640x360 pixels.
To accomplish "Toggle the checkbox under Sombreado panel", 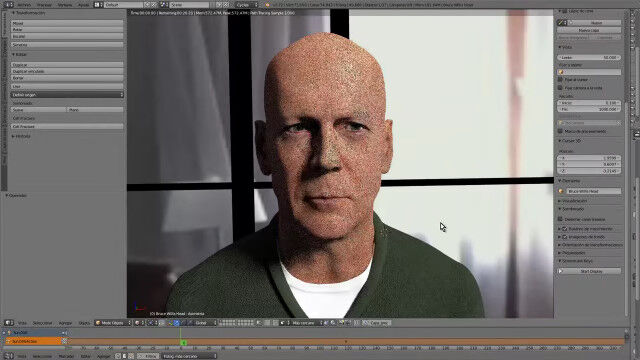I will point(560,219).
